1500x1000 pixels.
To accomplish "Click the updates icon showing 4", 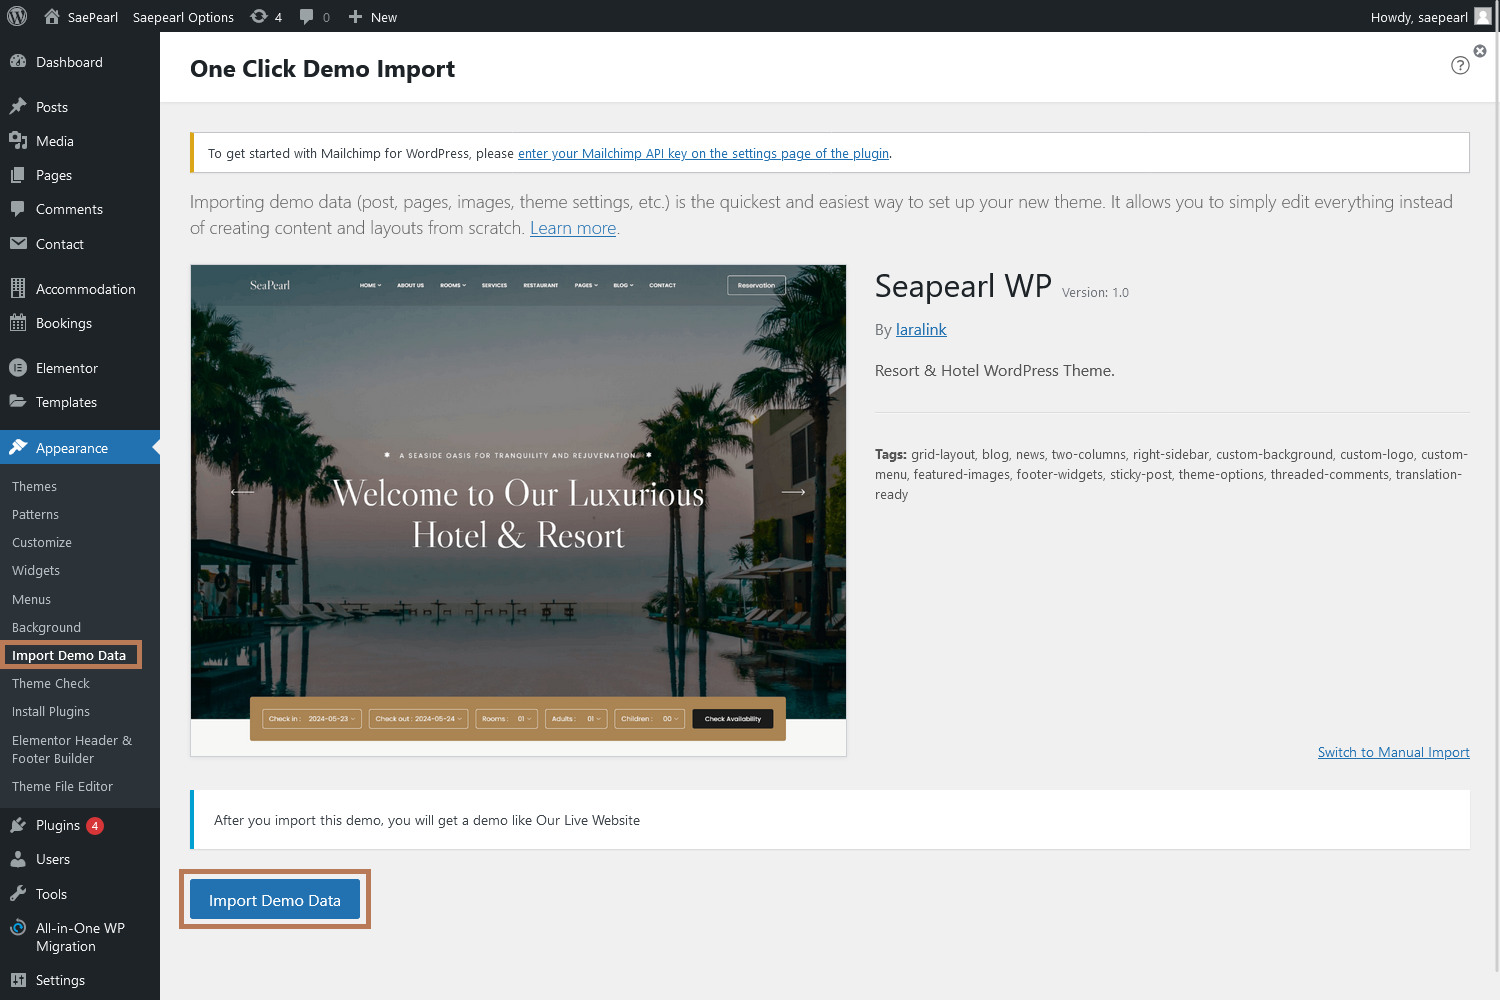I will [259, 17].
